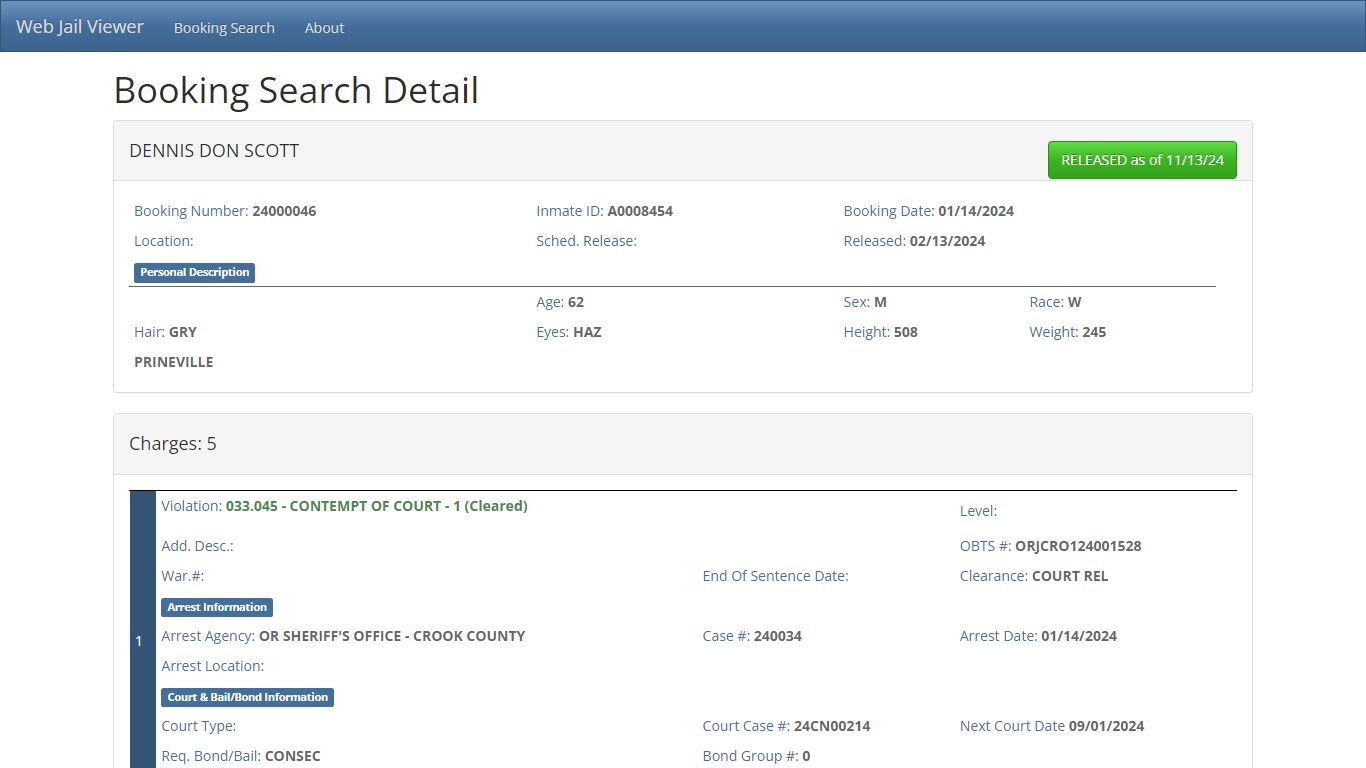The height and width of the screenshot is (768, 1366).
Task: Select booking number 24000046
Action: pyautogui.click(x=284, y=211)
